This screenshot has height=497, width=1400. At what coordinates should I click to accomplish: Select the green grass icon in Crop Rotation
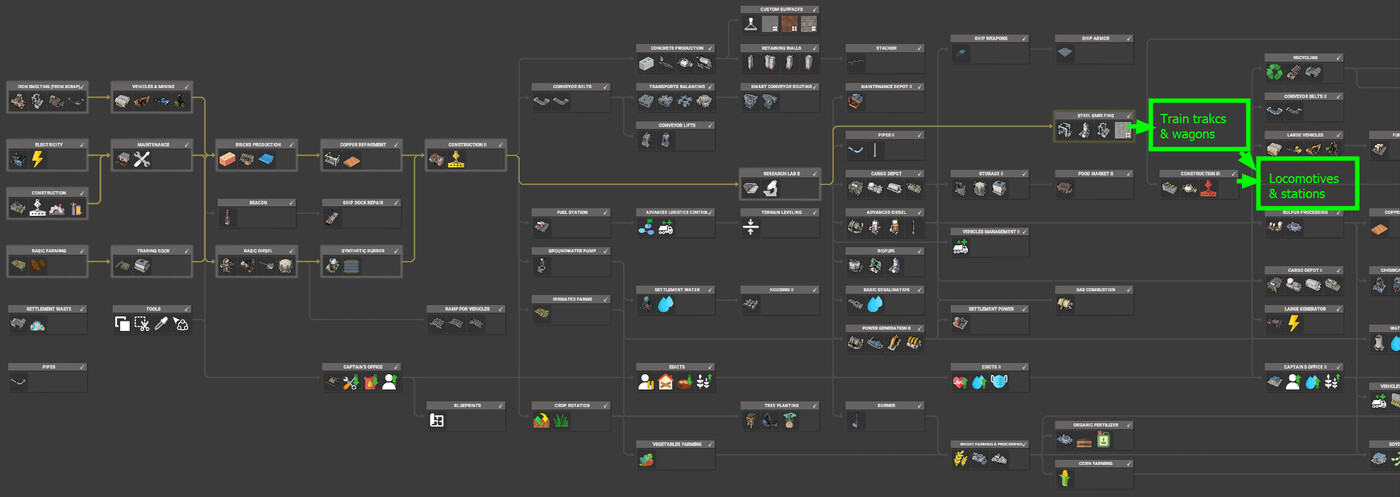pos(562,421)
